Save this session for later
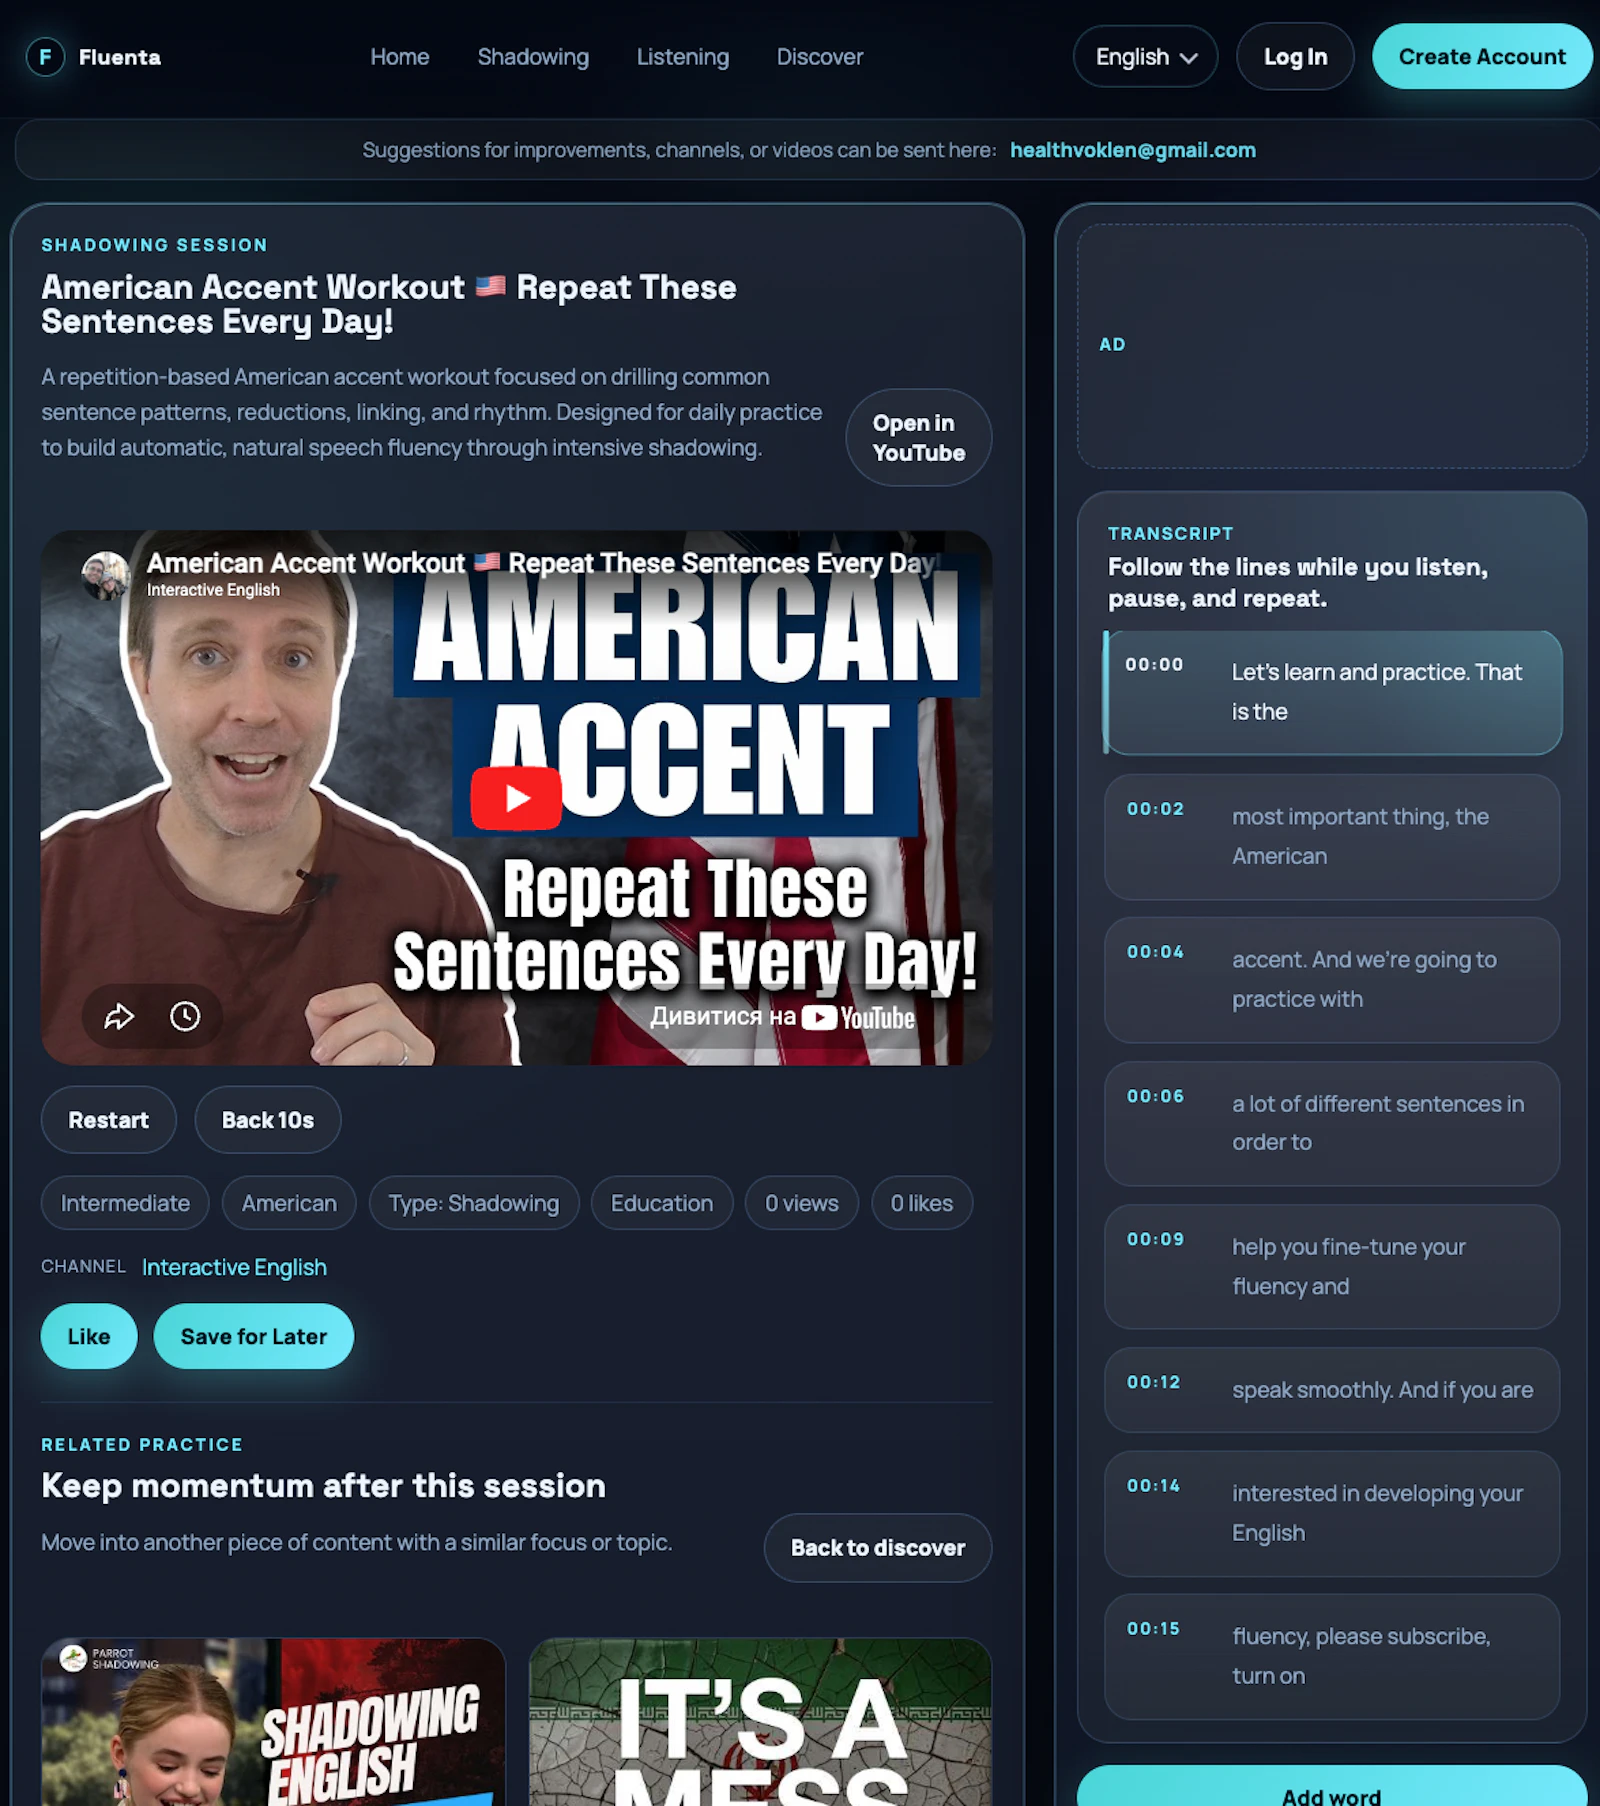The width and height of the screenshot is (1600, 1806). [x=254, y=1336]
